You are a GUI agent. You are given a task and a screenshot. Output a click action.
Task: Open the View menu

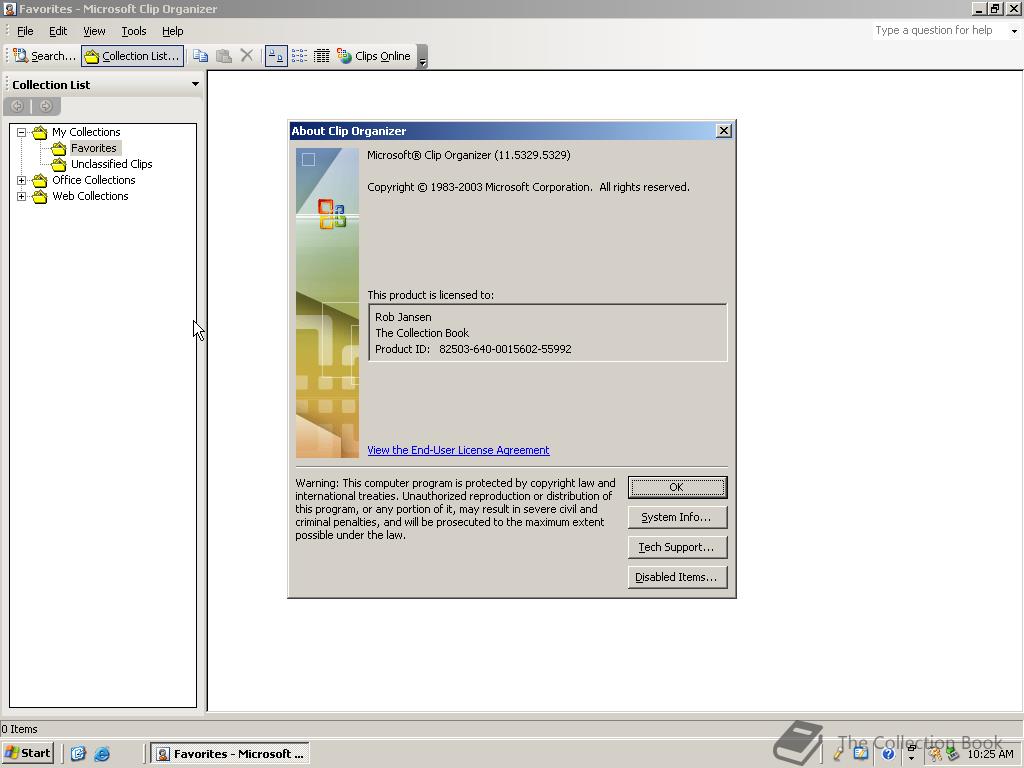coord(94,31)
